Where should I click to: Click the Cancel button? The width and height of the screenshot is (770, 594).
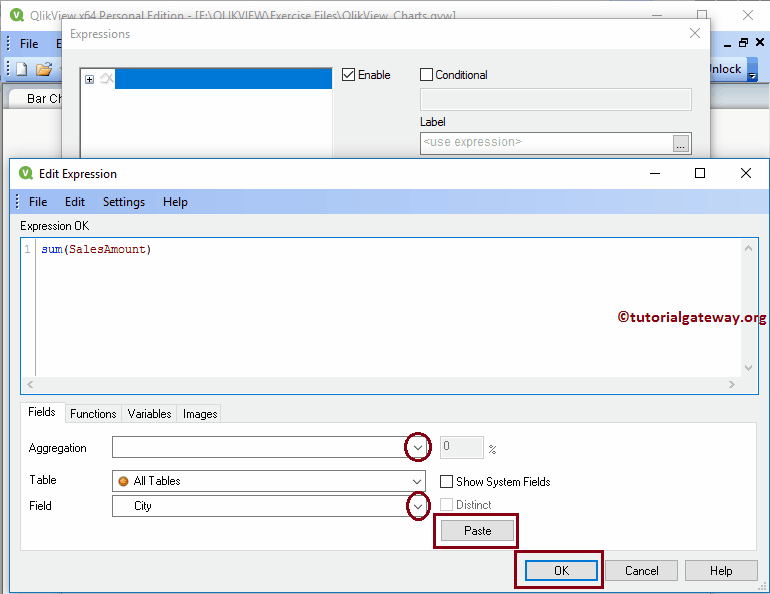coord(641,570)
